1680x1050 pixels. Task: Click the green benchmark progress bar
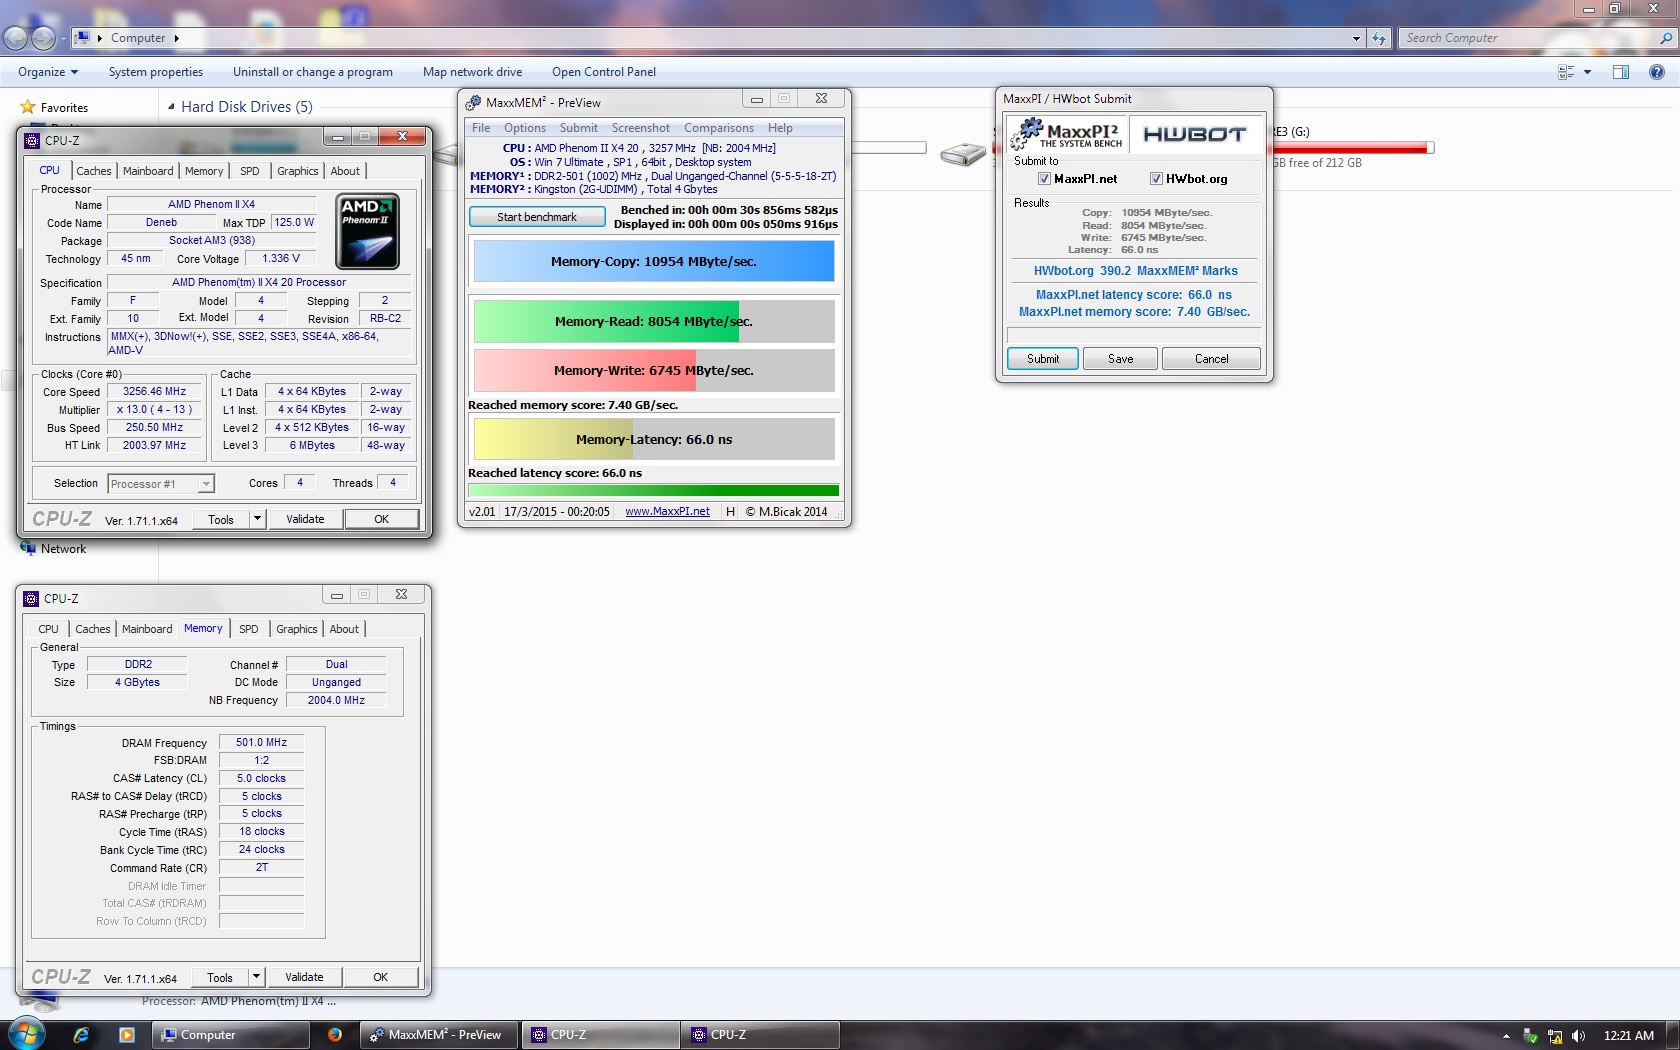pos(654,490)
